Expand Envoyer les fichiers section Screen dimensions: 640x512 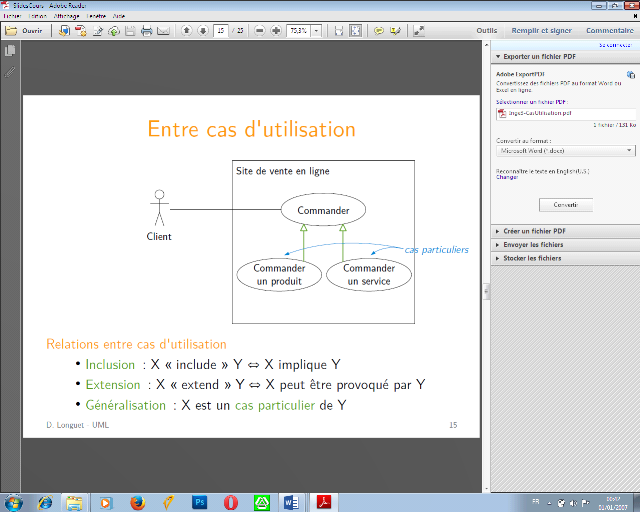click(x=533, y=244)
